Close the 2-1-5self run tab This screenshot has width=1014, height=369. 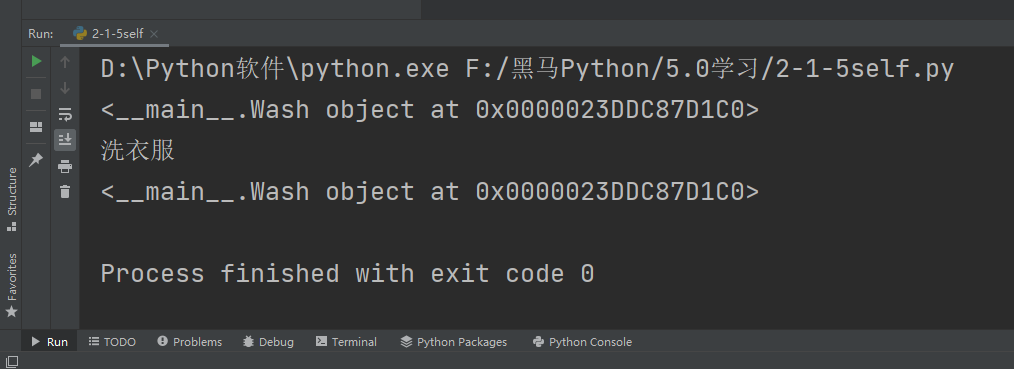click(x=154, y=34)
